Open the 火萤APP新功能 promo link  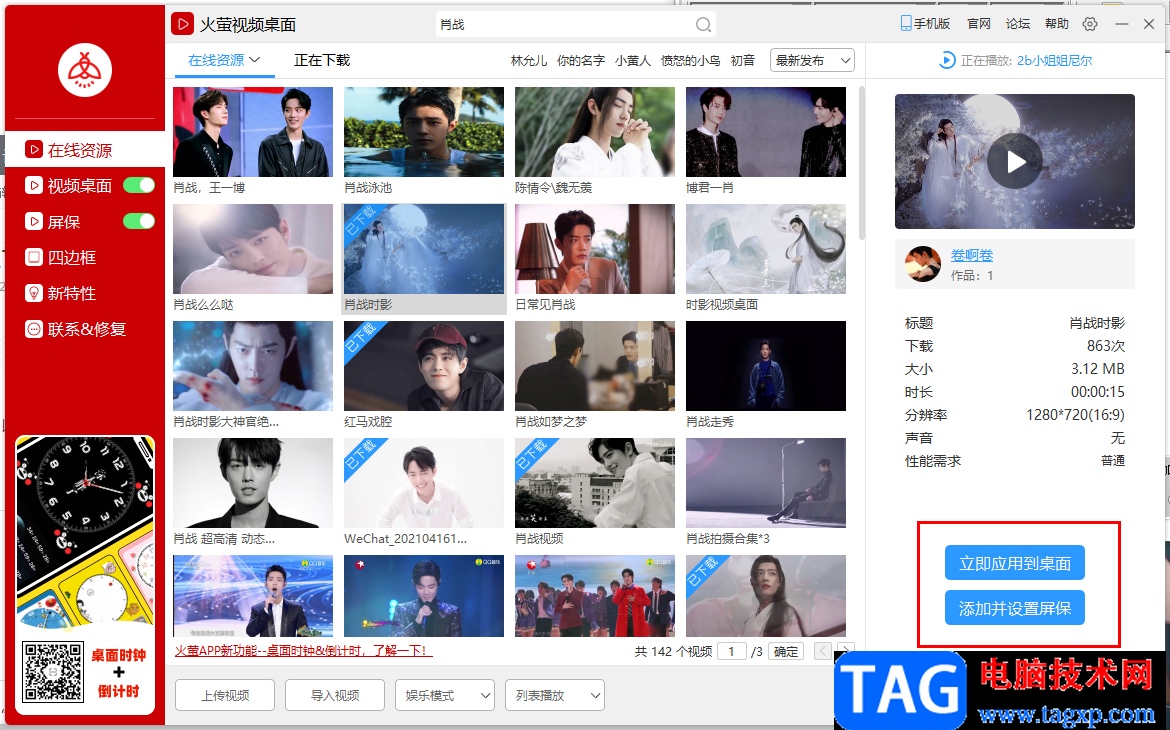coord(304,651)
